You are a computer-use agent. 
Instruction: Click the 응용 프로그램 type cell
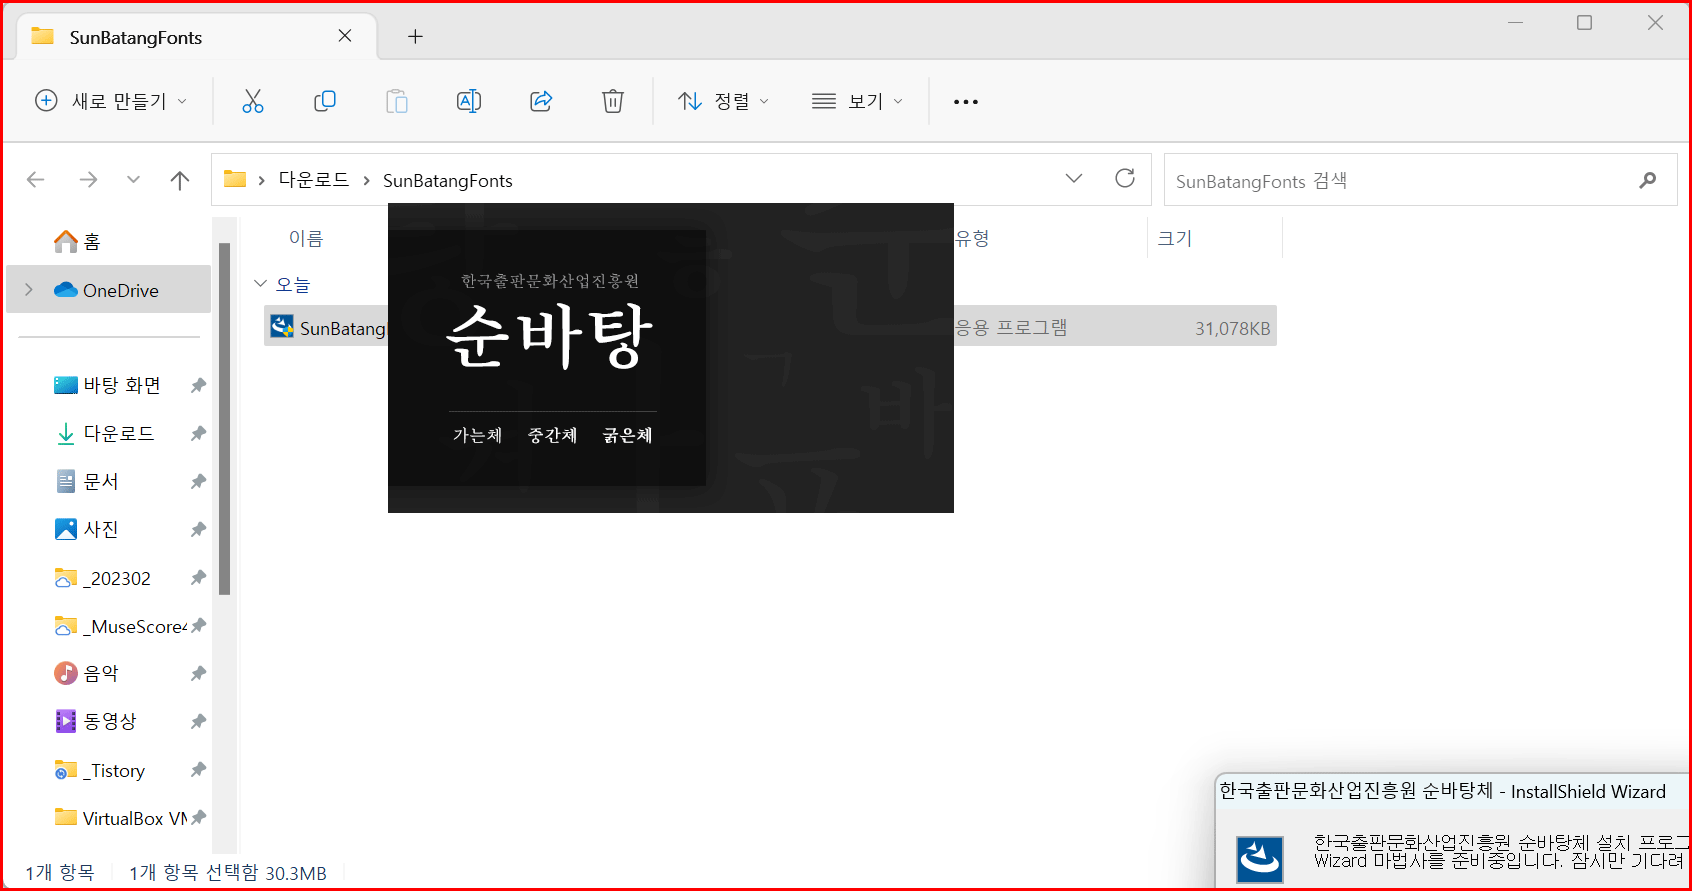click(x=1011, y=328)
